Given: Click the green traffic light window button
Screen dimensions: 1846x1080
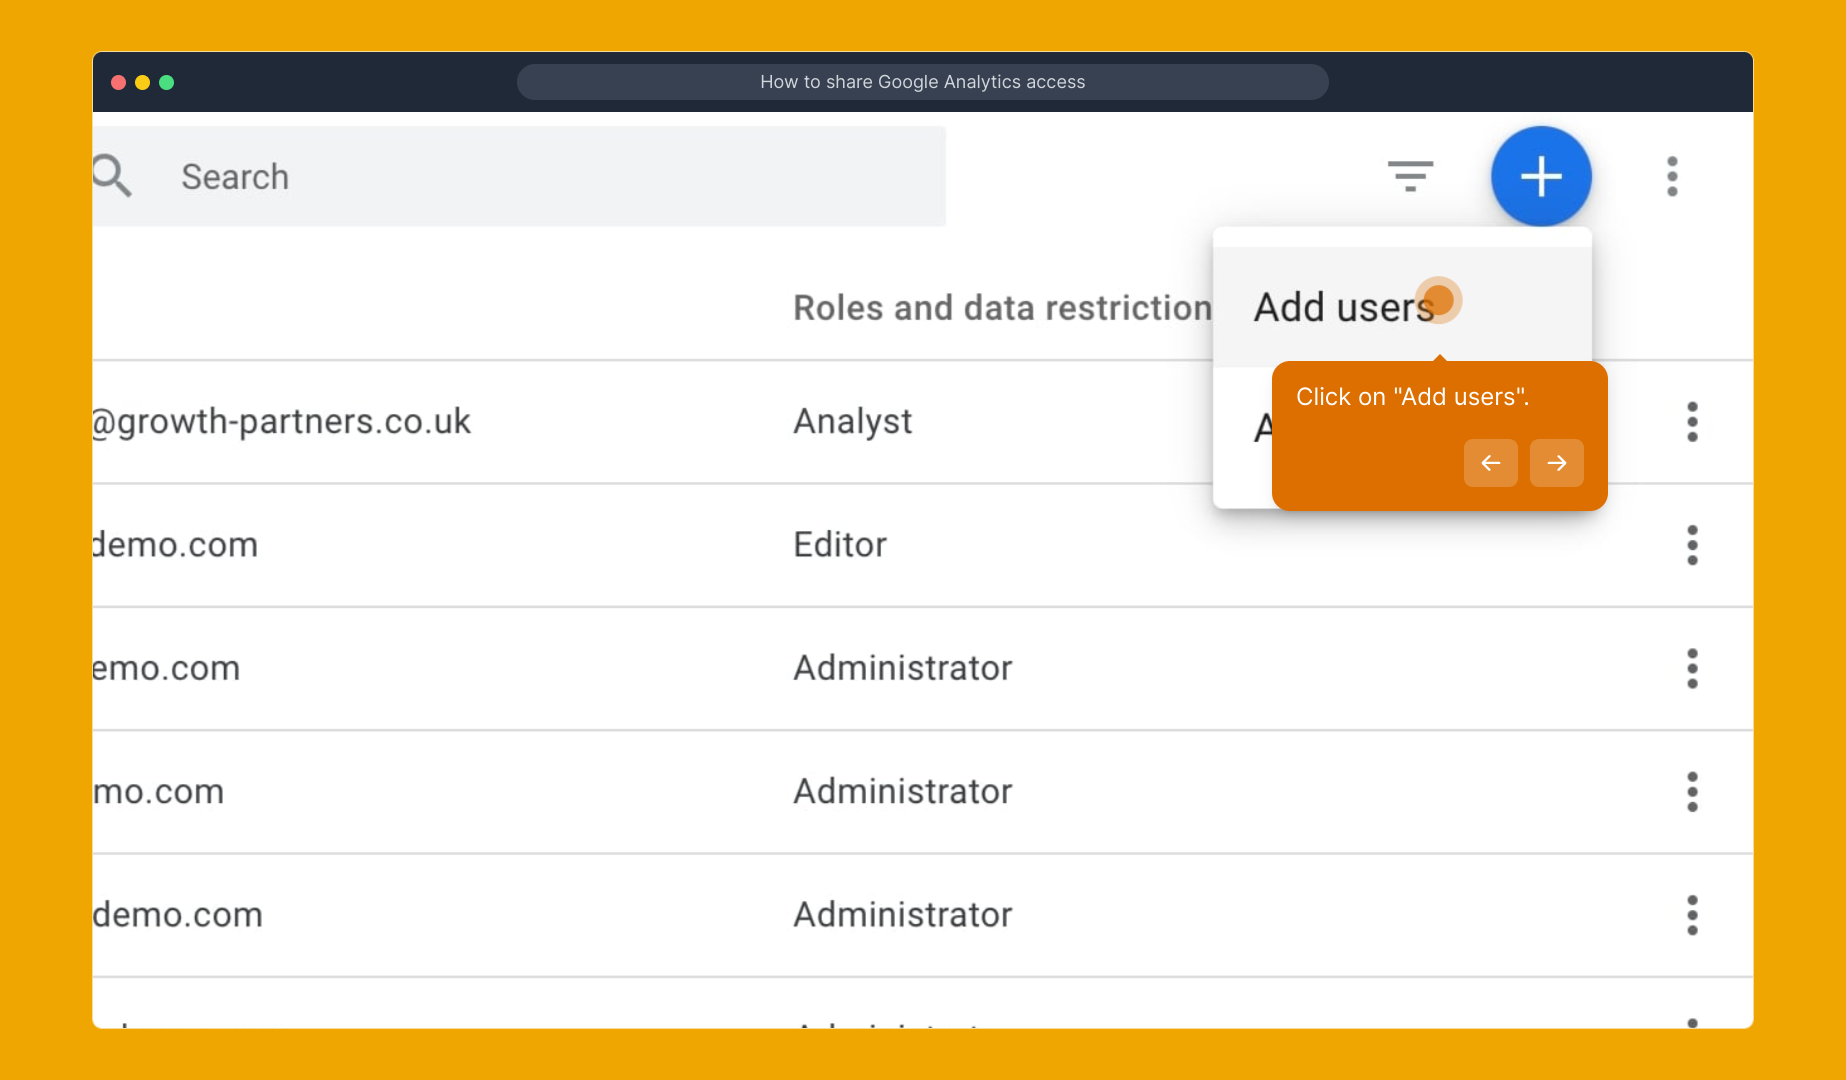Looking at the screenshot, I should [167, 82].
